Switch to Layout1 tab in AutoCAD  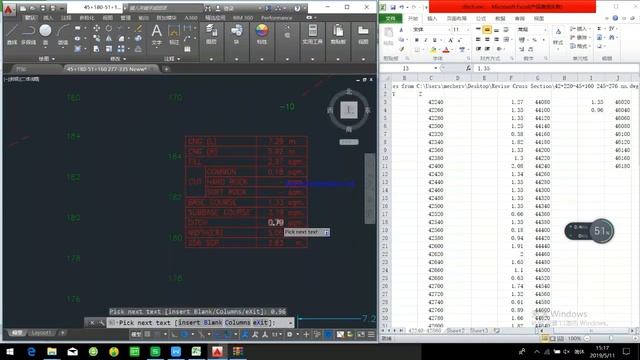[x=42, y=333]
